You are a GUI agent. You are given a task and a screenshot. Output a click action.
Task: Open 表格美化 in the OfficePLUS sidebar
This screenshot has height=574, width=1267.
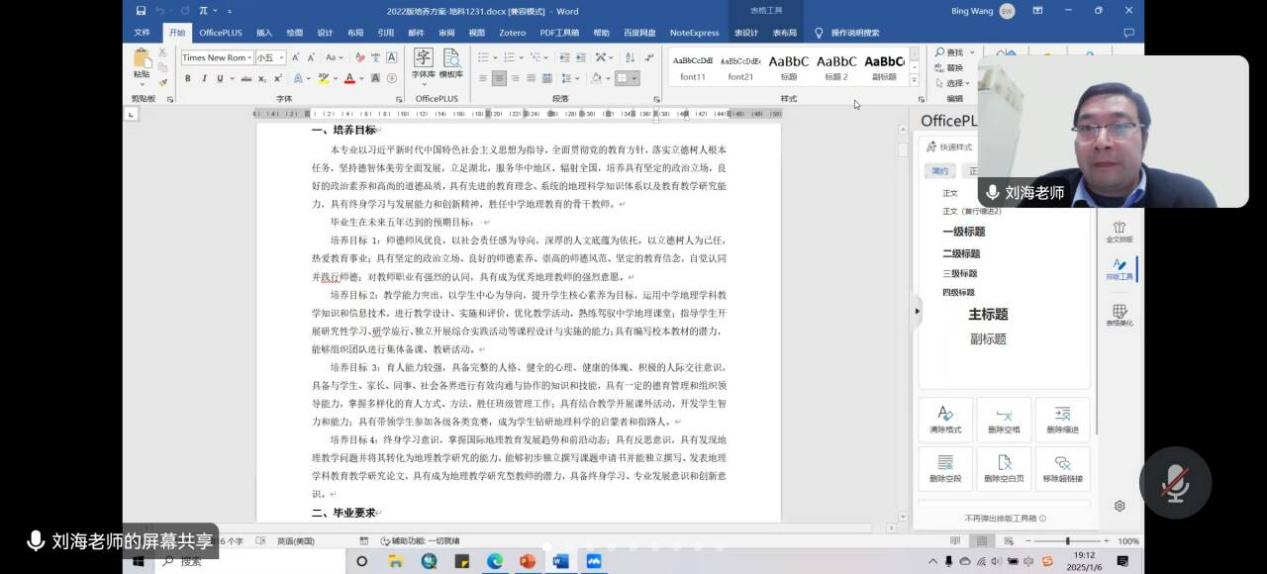tap(1119, 316)
